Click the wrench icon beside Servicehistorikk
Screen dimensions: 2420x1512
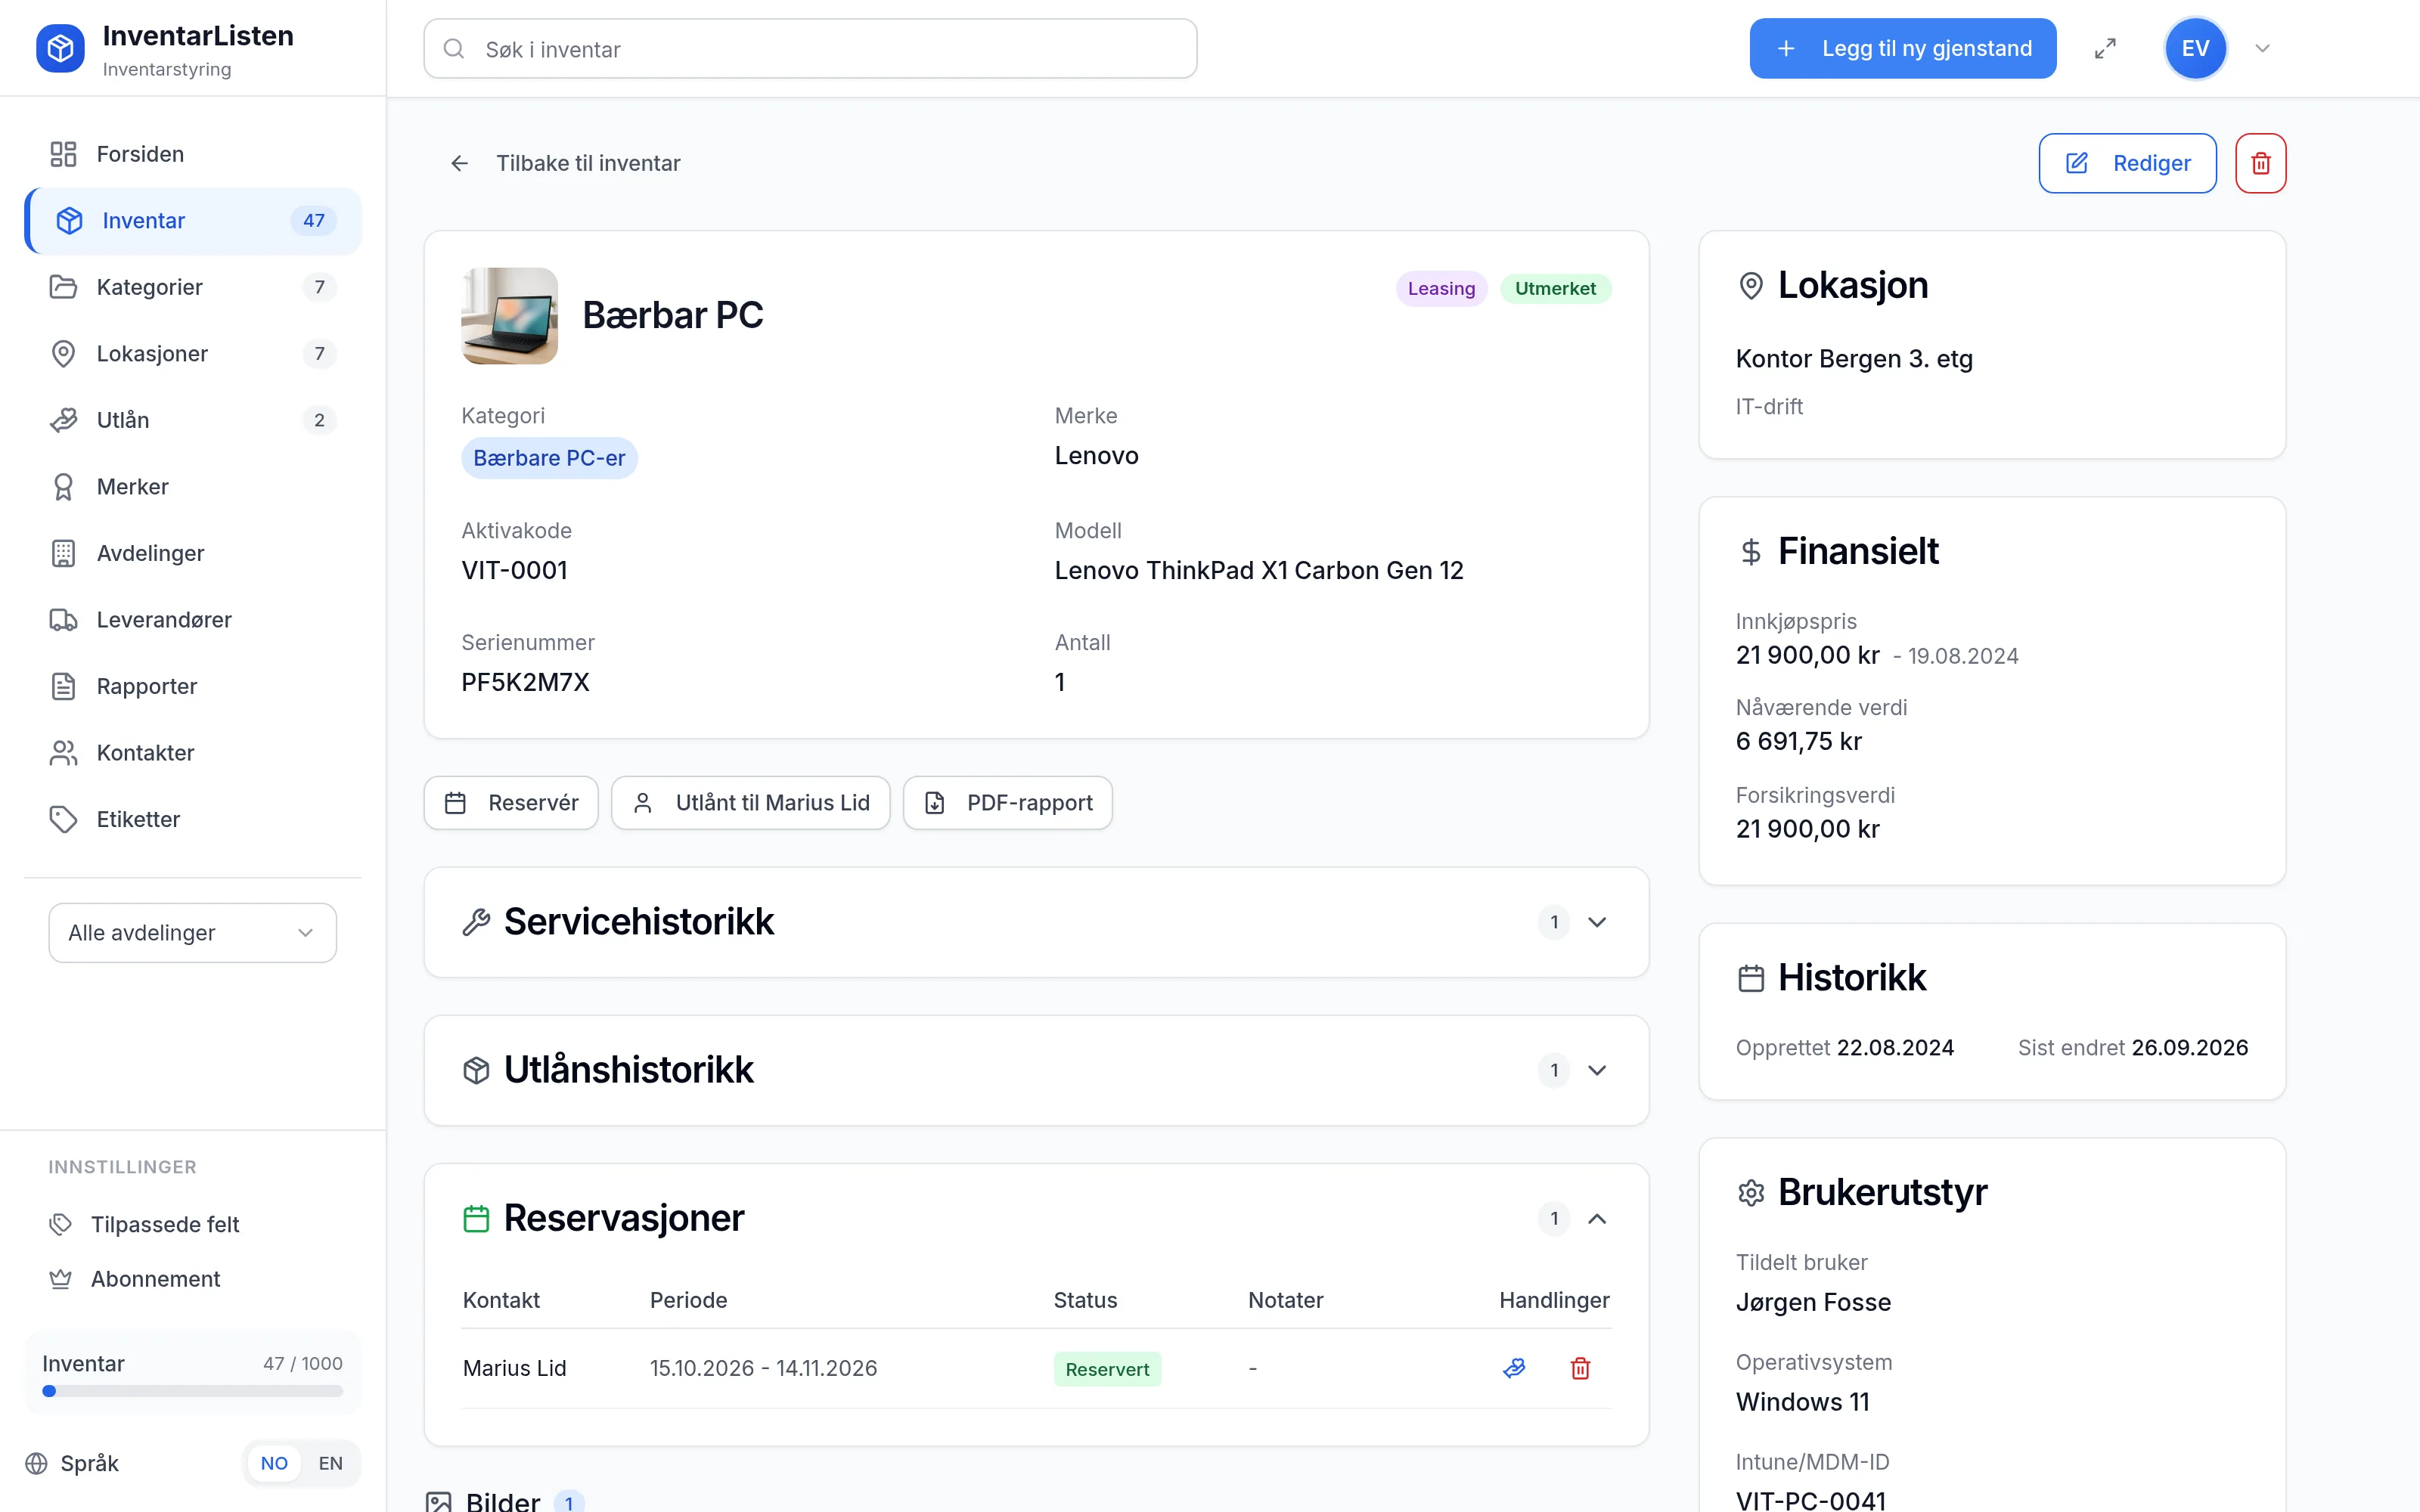(x=476, y=922)
